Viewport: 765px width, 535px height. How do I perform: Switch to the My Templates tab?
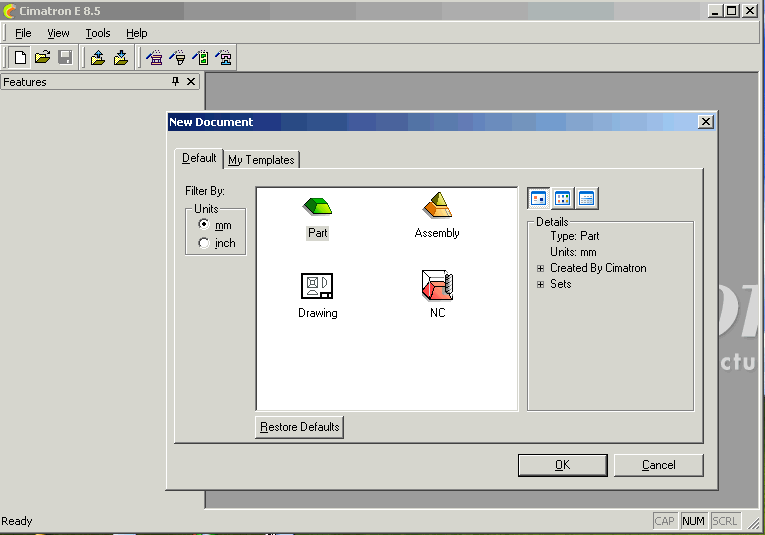[x=262, y=160]
